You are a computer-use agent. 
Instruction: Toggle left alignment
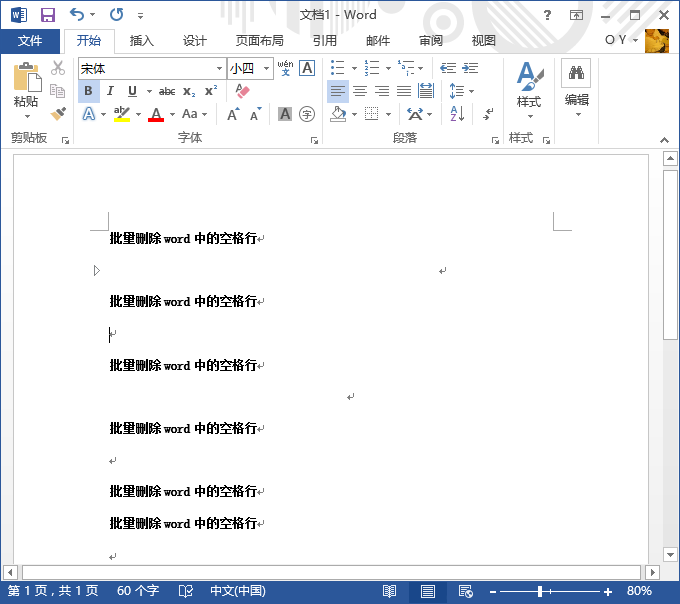337,91
